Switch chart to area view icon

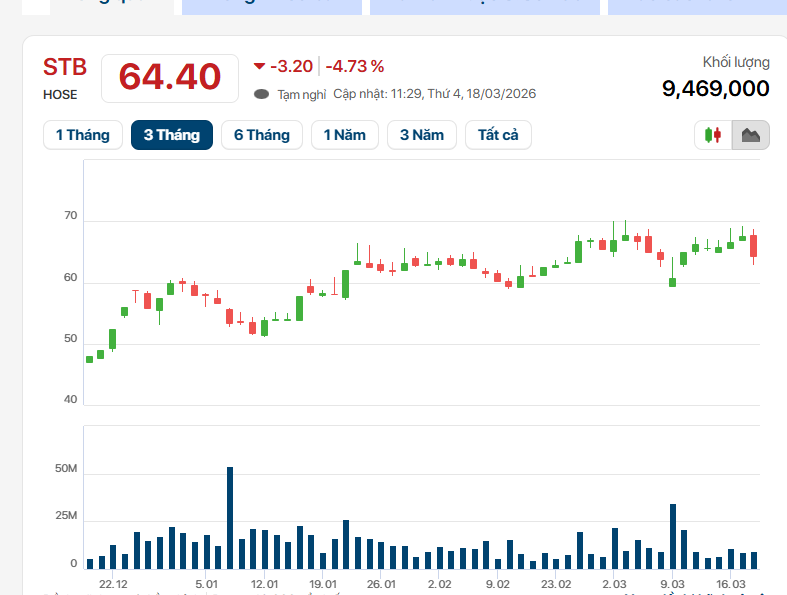click(x=750, y=135)
